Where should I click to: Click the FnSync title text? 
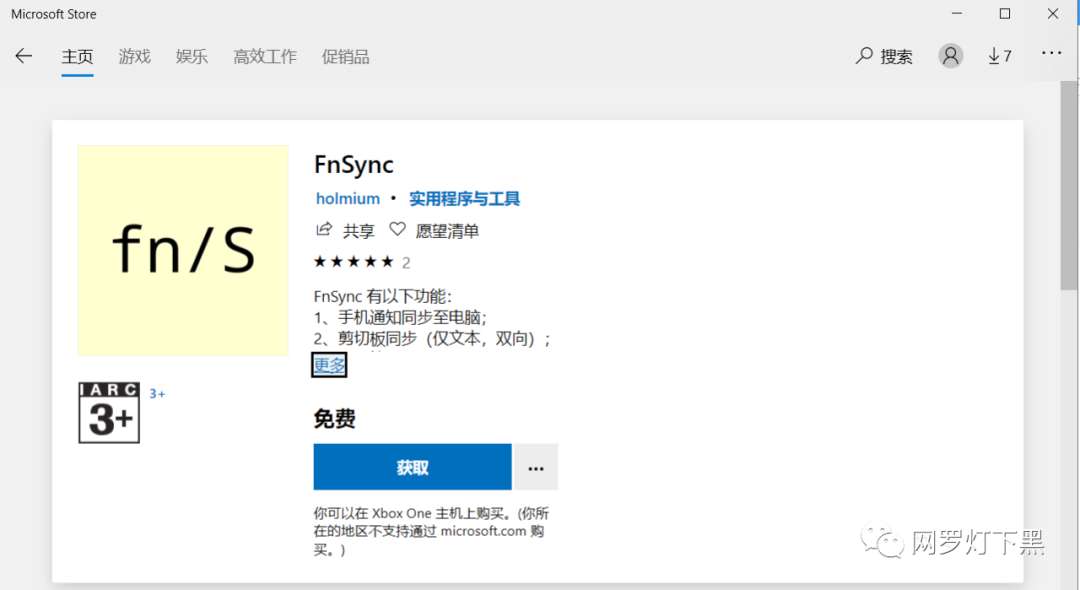[x=353, y=165]
